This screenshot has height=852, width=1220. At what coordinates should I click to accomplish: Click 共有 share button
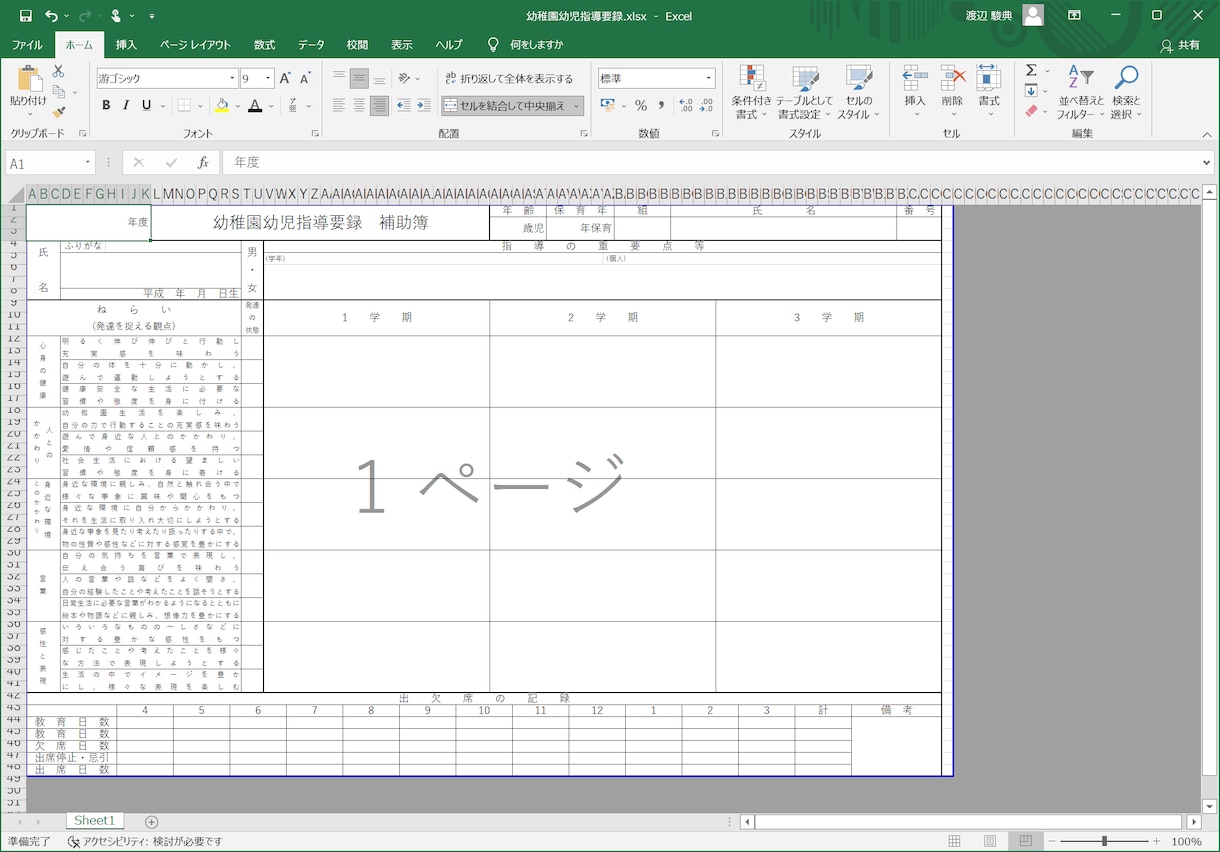1181,45
